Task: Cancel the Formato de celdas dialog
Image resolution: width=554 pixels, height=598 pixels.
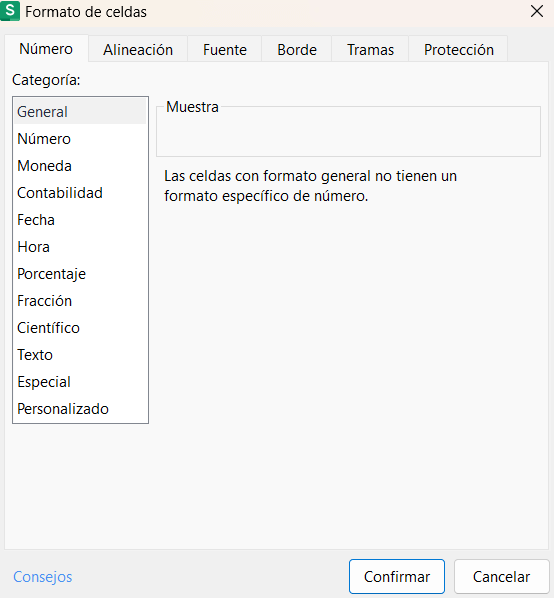Action: point(501,577)
